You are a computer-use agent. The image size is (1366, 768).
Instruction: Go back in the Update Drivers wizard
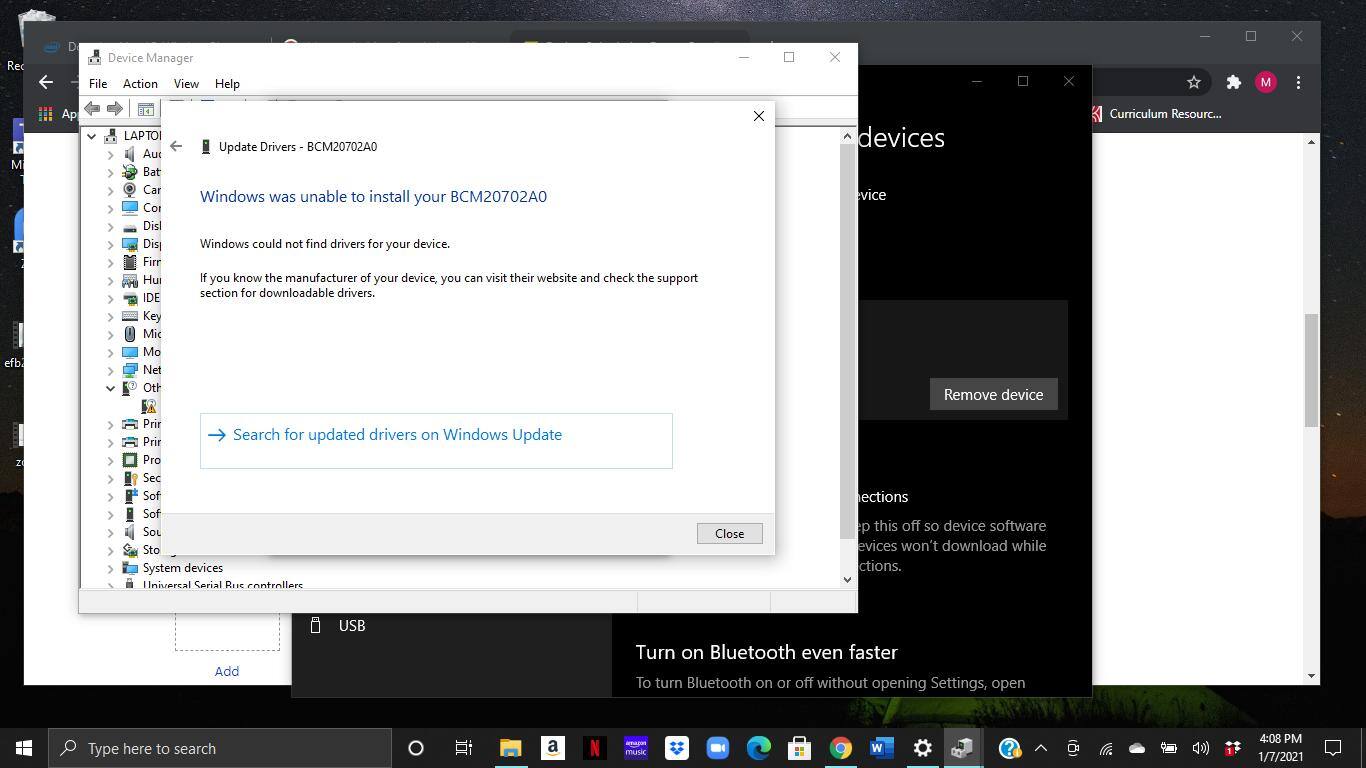[x=176, y=146]
